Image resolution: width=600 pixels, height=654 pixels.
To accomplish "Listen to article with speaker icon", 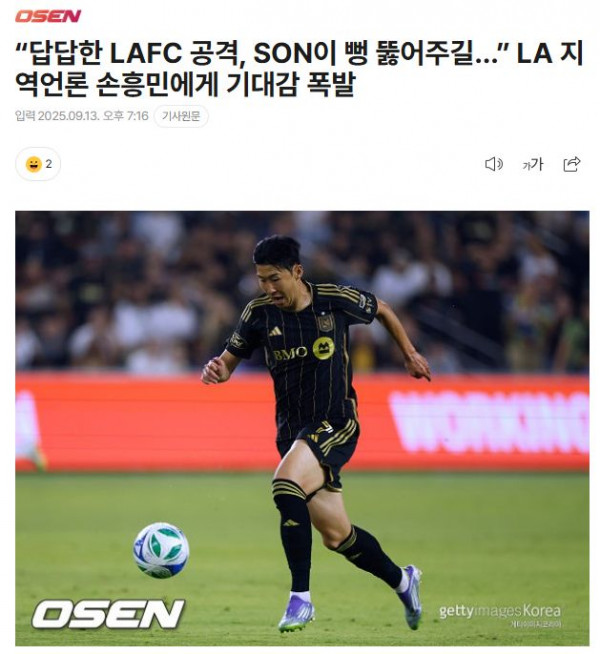I will [x=494, y=164].
